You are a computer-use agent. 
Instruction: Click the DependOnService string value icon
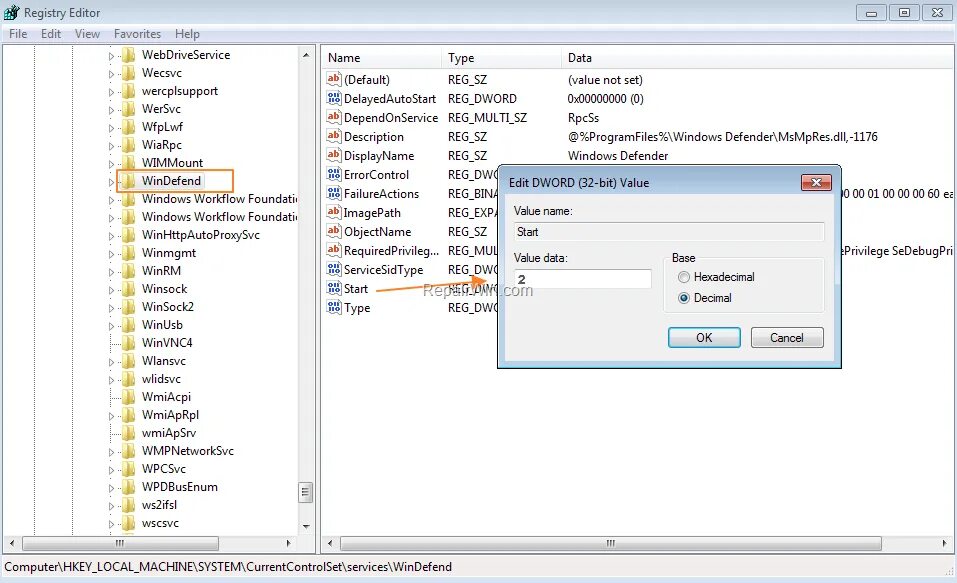coord(334,117)
